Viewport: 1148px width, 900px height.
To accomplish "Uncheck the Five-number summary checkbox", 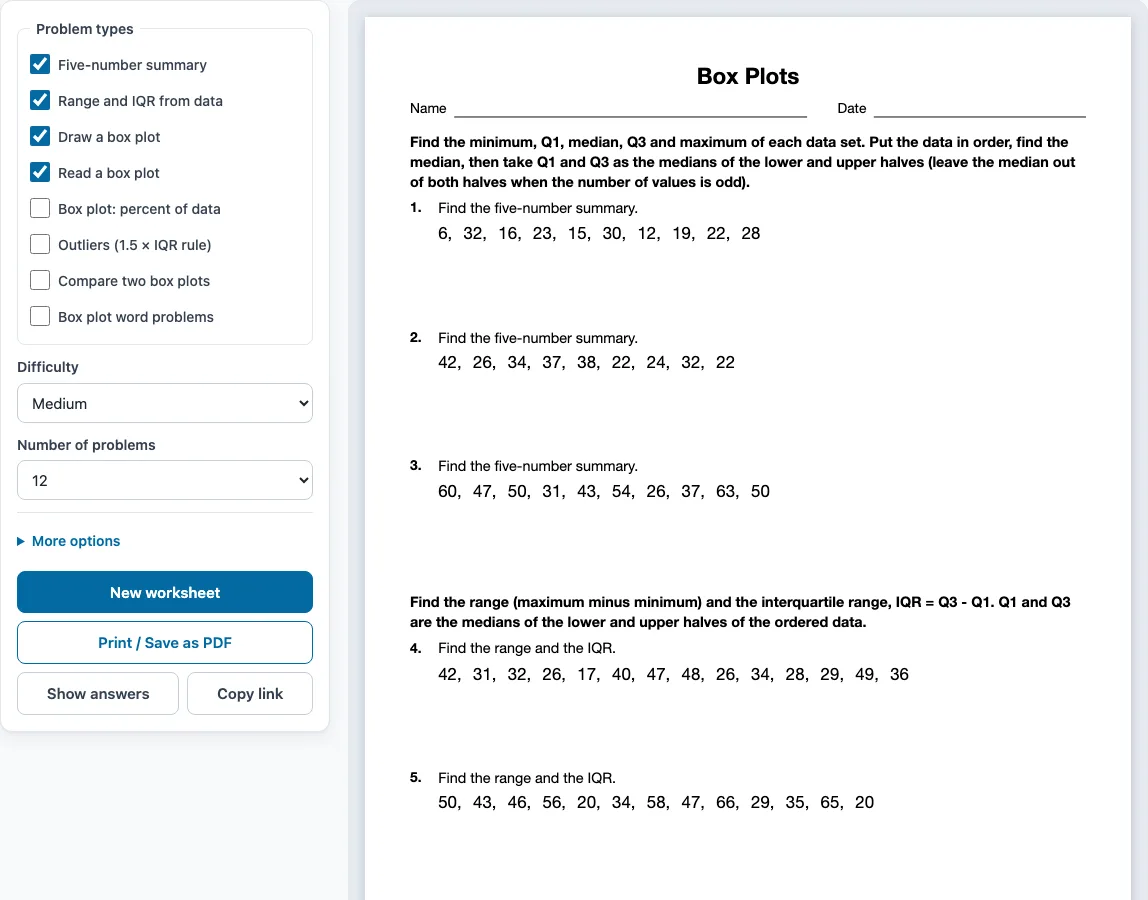I will click(x=40, y=64).
